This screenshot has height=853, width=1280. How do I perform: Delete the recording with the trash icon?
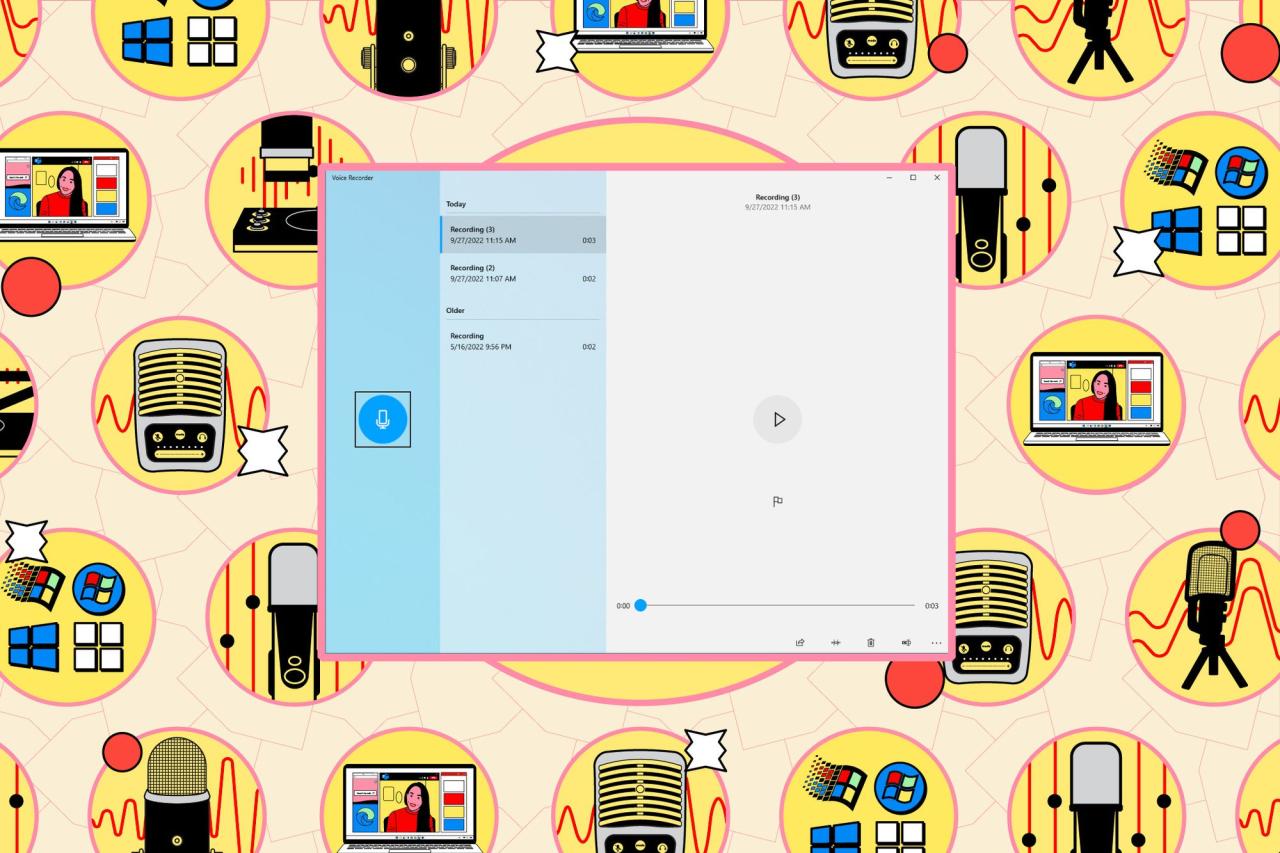[x=870, y=642]
